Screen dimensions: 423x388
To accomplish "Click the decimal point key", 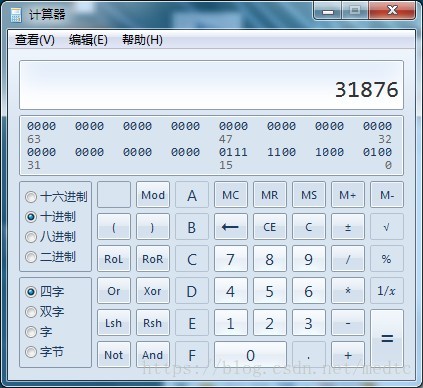I will click(x=309, y=355).
